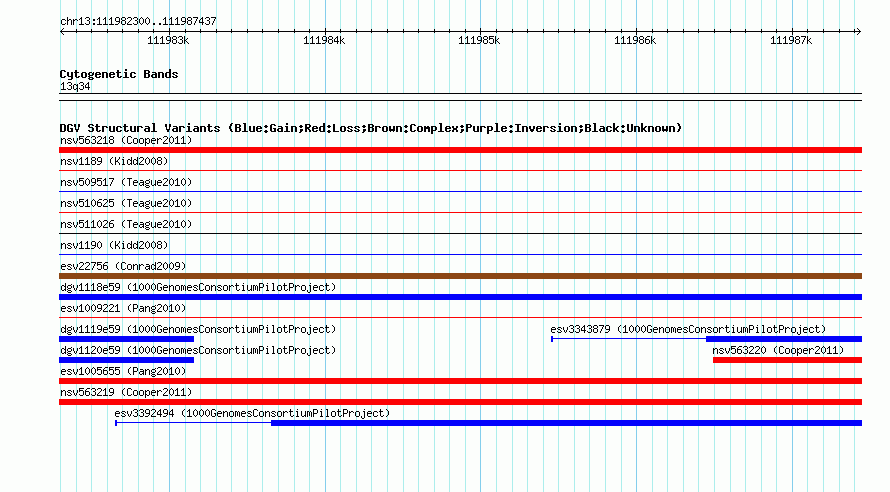
Task: Click the red nsv563219 loss bar
Action: (460, 402)
